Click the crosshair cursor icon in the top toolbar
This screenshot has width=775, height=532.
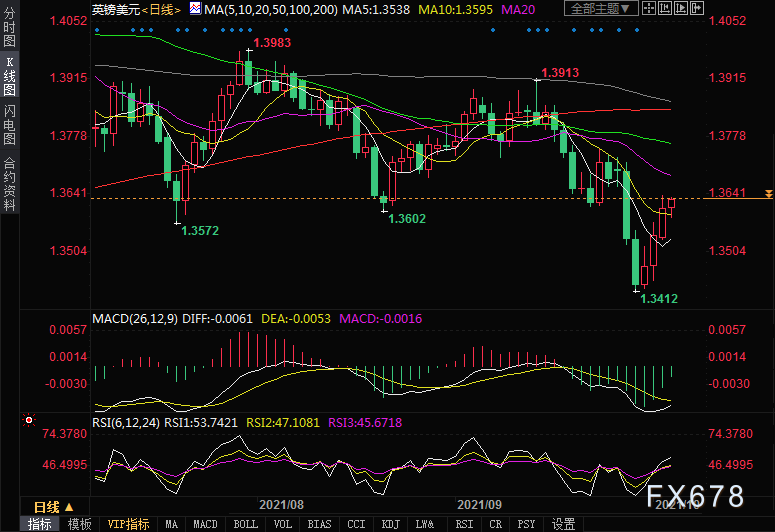[648, 8]
